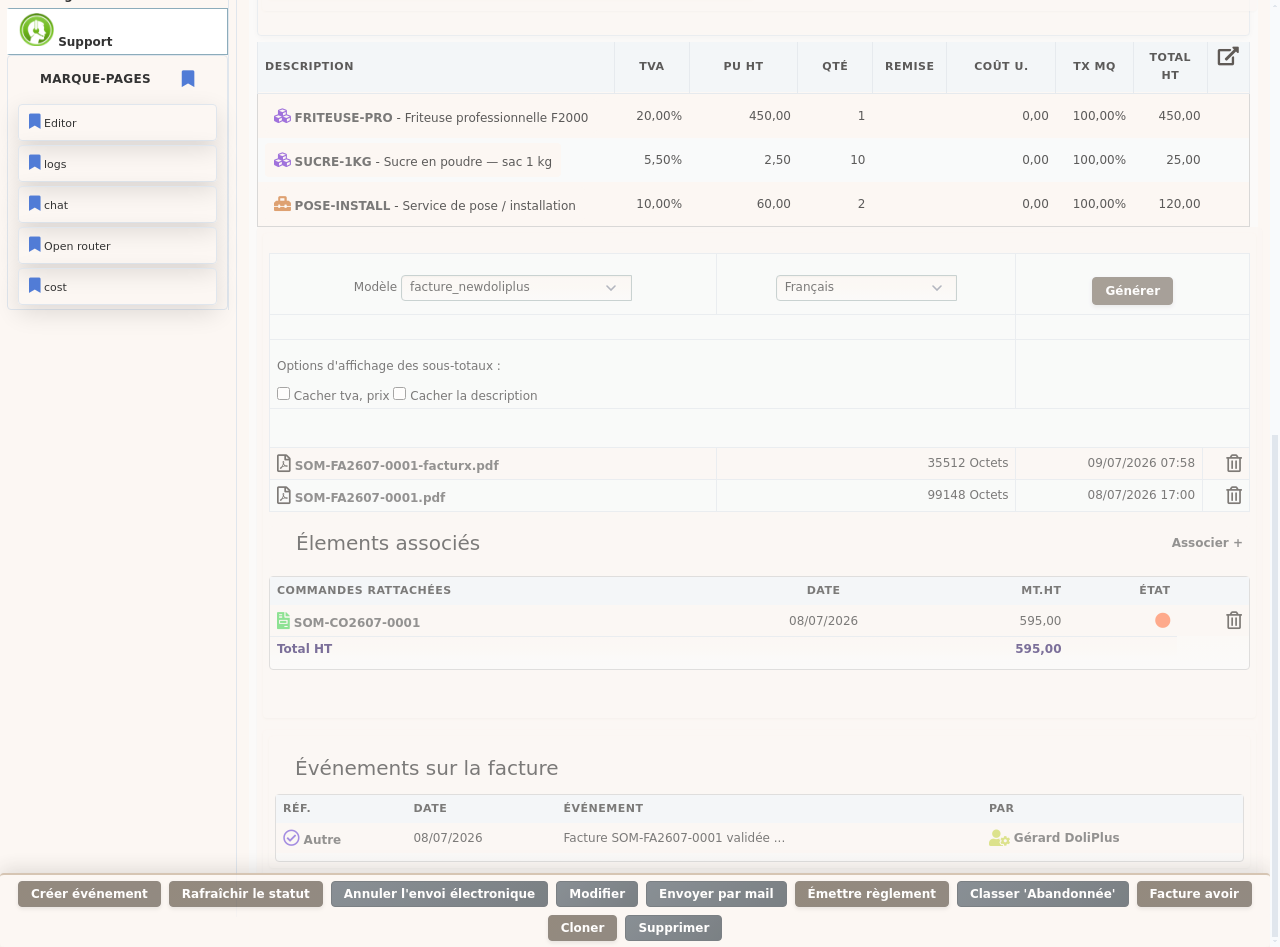Delete SOM-FA2607-0001.pdf with trash icon

point(1234,496)
